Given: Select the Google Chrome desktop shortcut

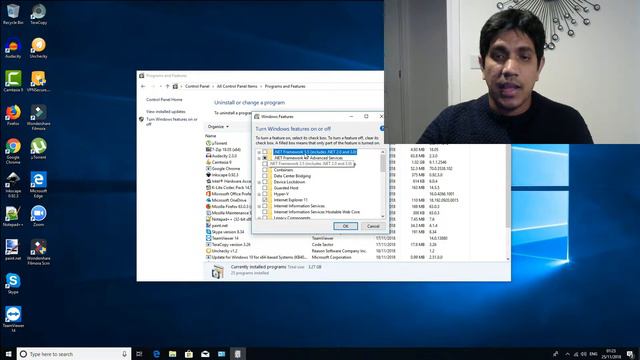Looking at the screenshot, I should tap(13, 151).
